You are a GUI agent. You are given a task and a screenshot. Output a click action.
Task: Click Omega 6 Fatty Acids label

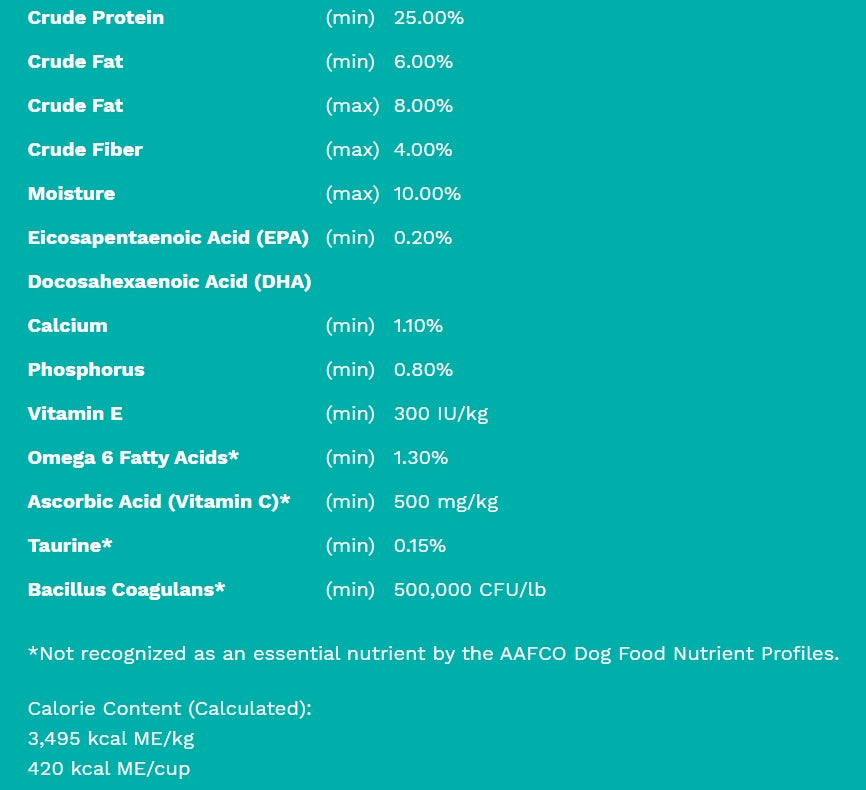pyautogui.click(x=133, y=458)
